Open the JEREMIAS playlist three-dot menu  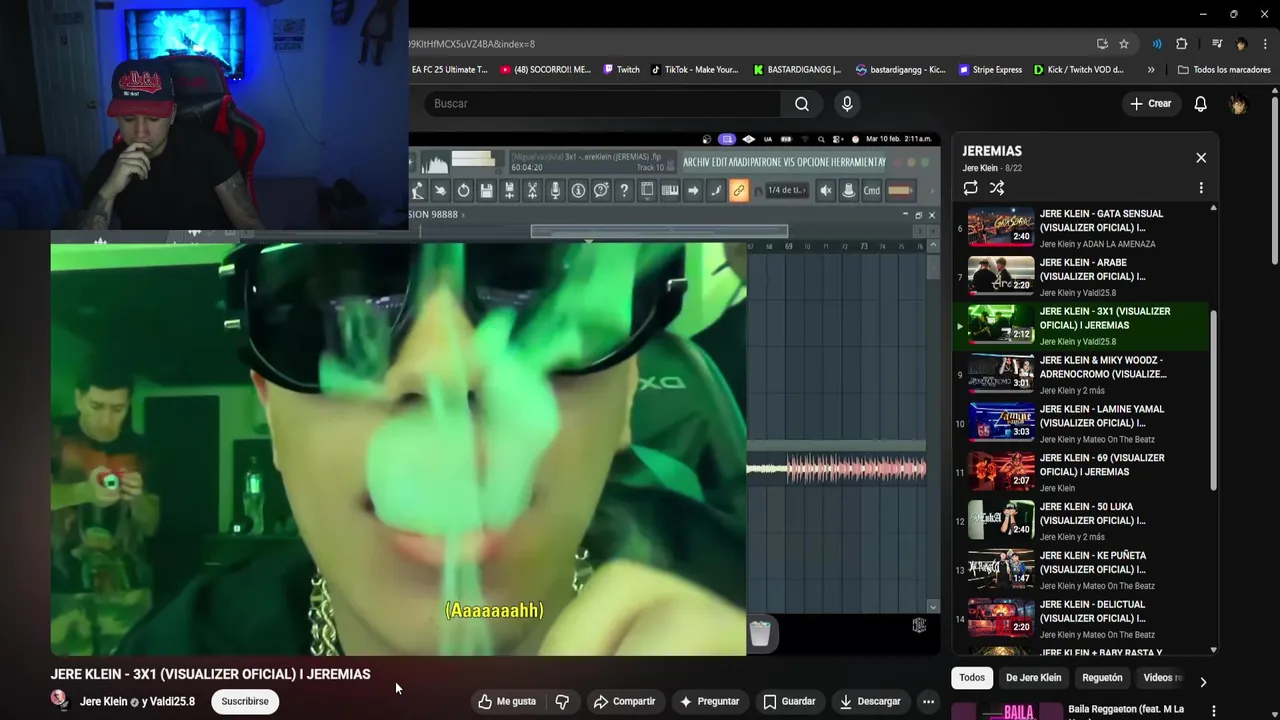(1201, 188)
